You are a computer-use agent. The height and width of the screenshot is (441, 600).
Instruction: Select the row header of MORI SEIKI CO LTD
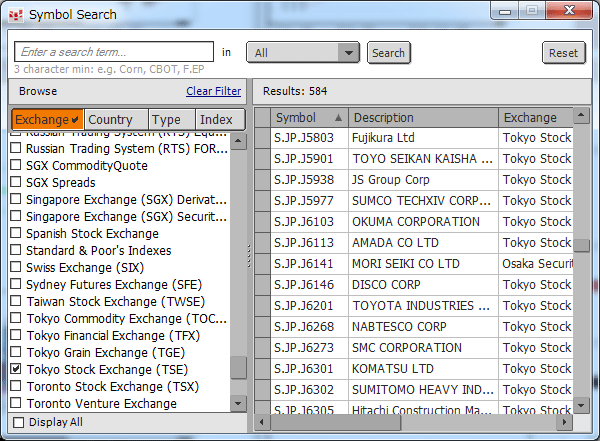[262, 264]
